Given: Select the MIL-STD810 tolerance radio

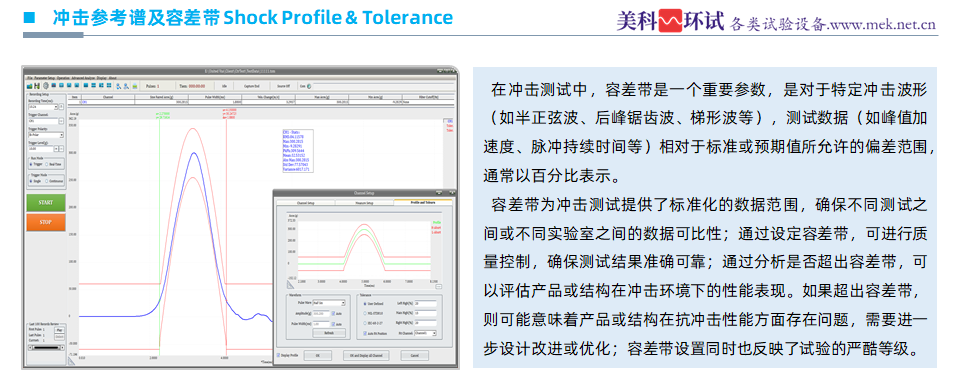Looking at the screenshot, I should pyautogui.click(x=365, y=313).
